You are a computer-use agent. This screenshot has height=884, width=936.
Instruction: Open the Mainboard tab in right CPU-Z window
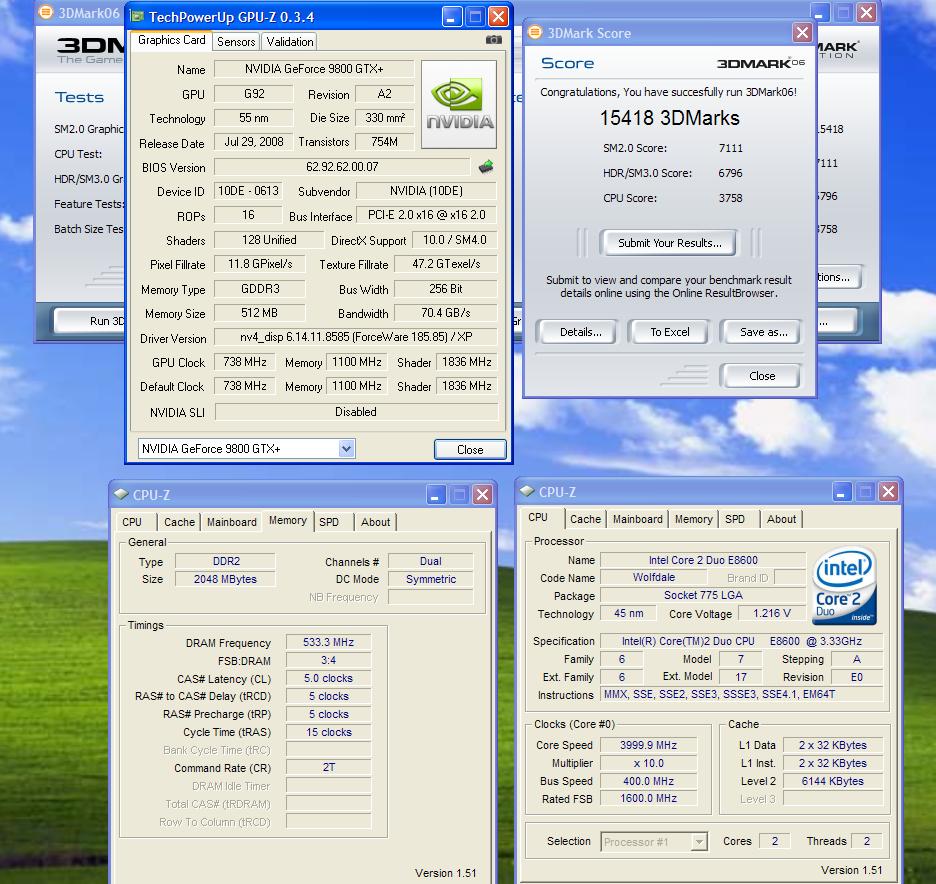(638, 519)
